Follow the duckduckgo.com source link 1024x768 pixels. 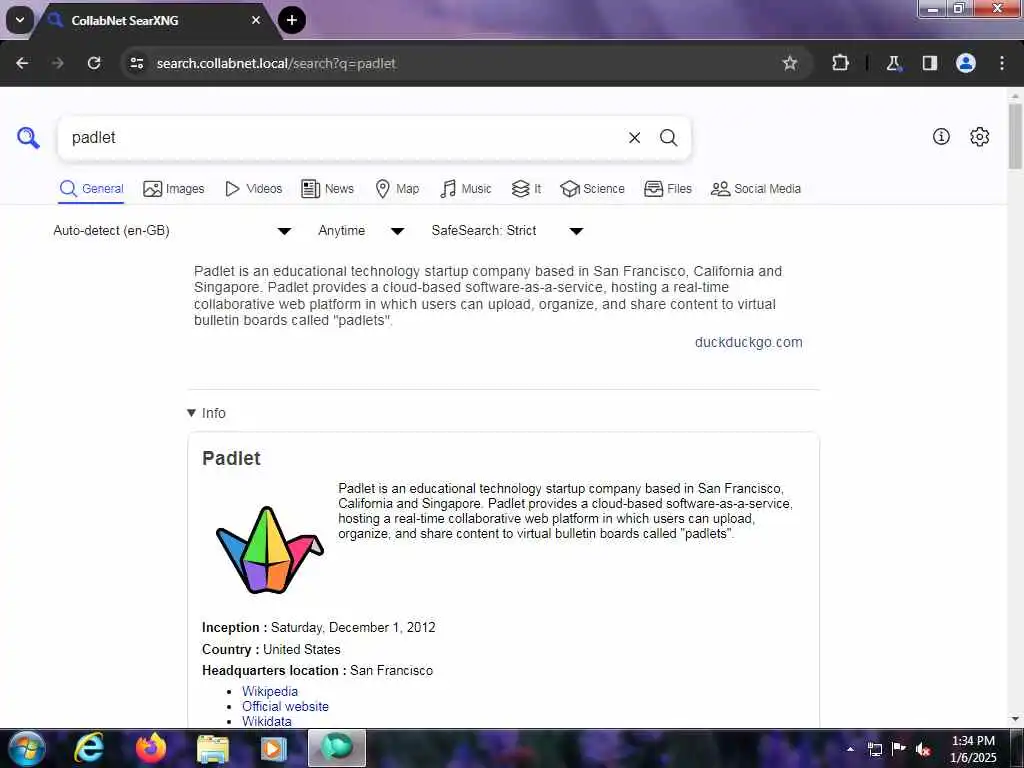(748, 342)
